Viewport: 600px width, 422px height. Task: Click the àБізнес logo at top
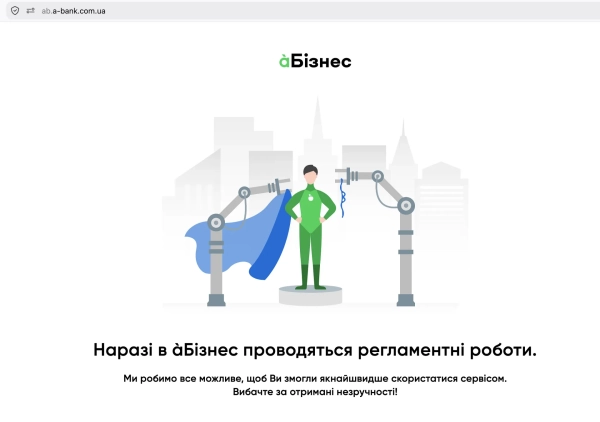315,61
